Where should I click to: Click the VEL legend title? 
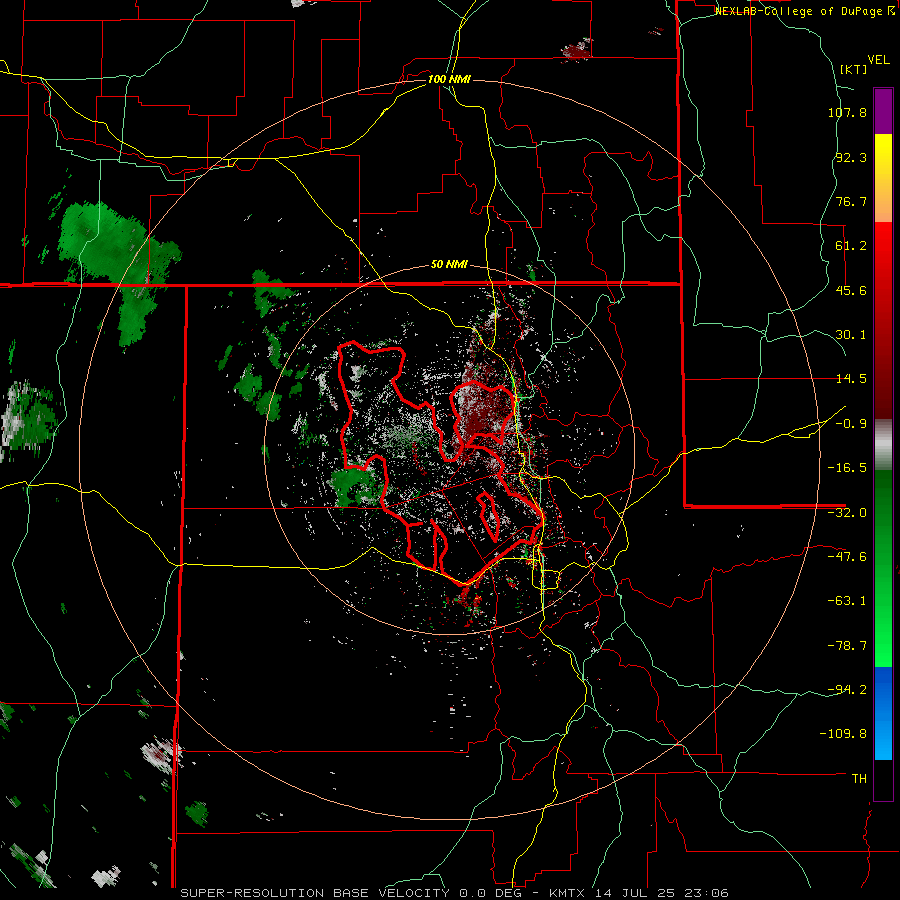tap(878, 60)
